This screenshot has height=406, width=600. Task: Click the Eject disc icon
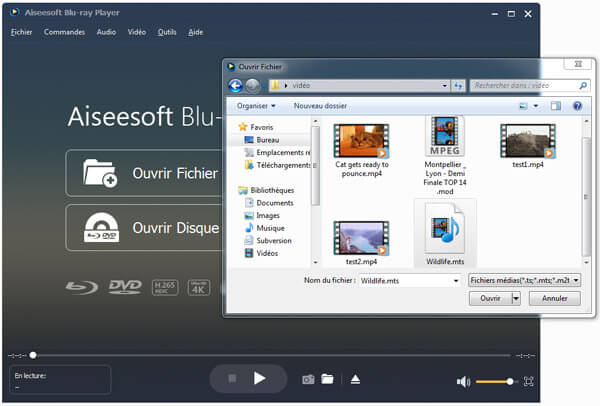click(353, 380)
